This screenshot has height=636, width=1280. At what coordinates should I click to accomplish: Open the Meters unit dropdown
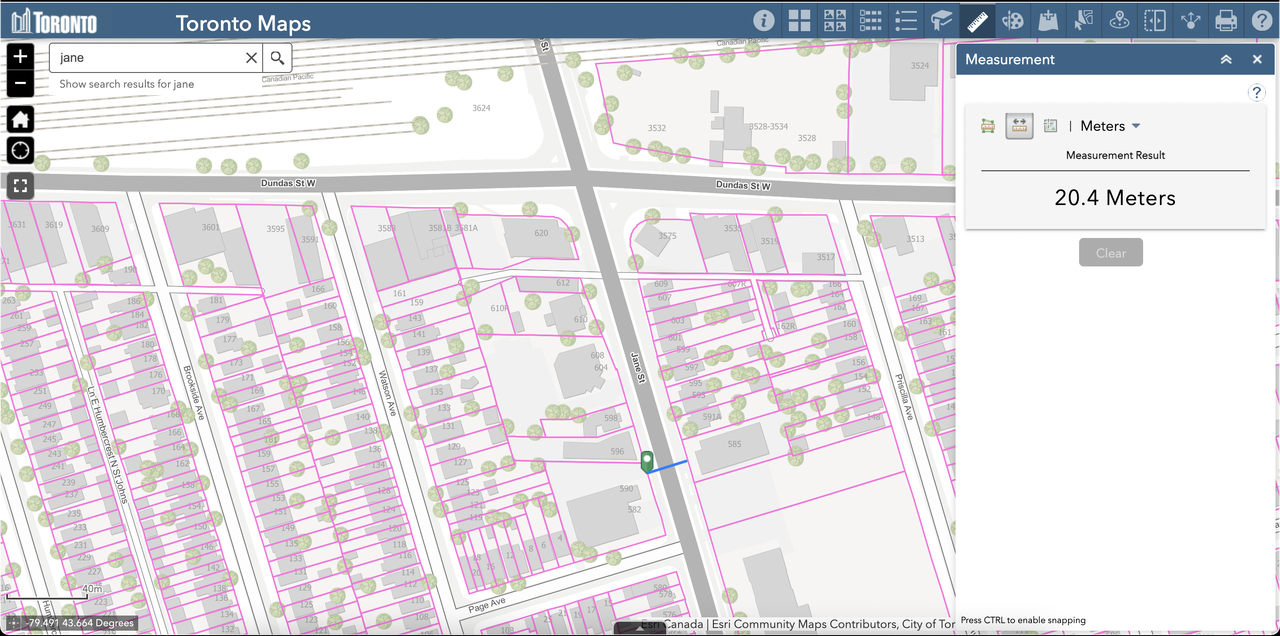tap(1110, 126)
